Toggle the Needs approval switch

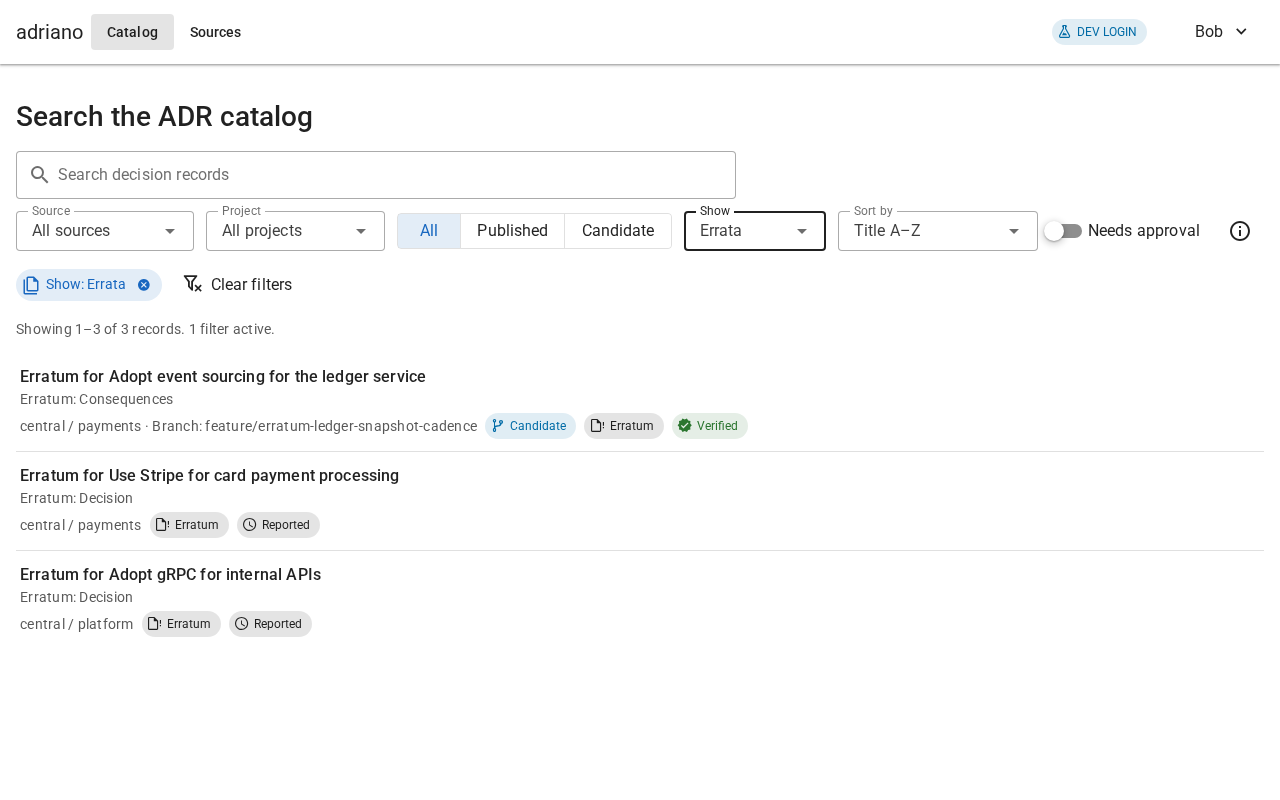pos(1063,231)
